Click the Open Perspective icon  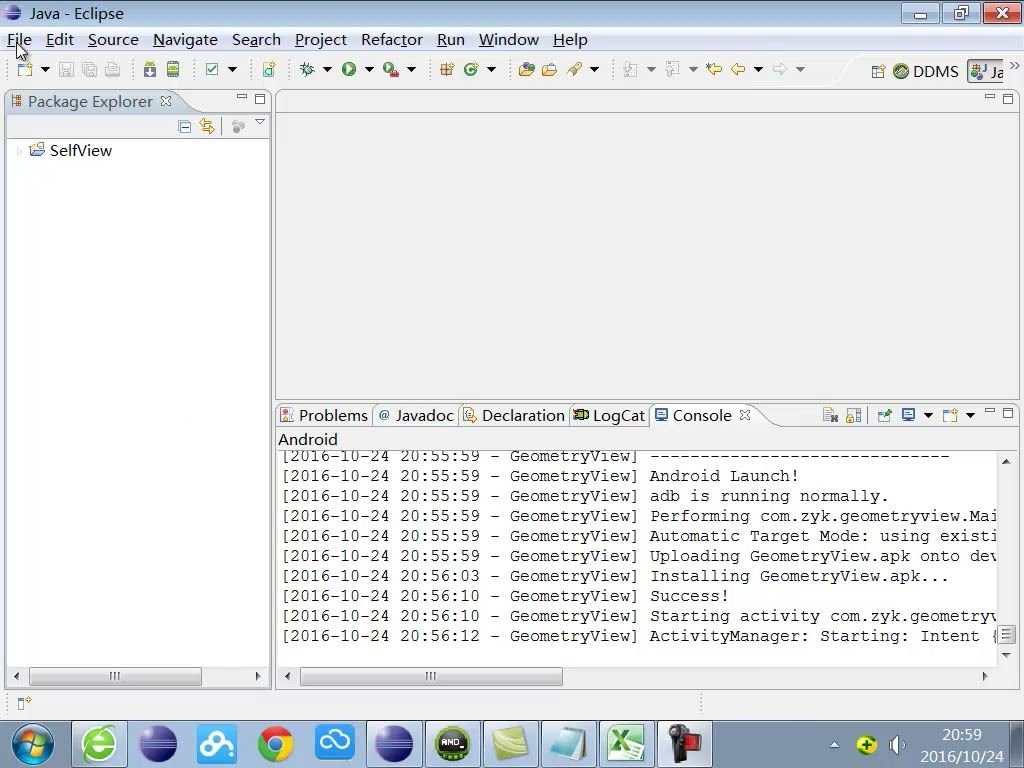878,71
